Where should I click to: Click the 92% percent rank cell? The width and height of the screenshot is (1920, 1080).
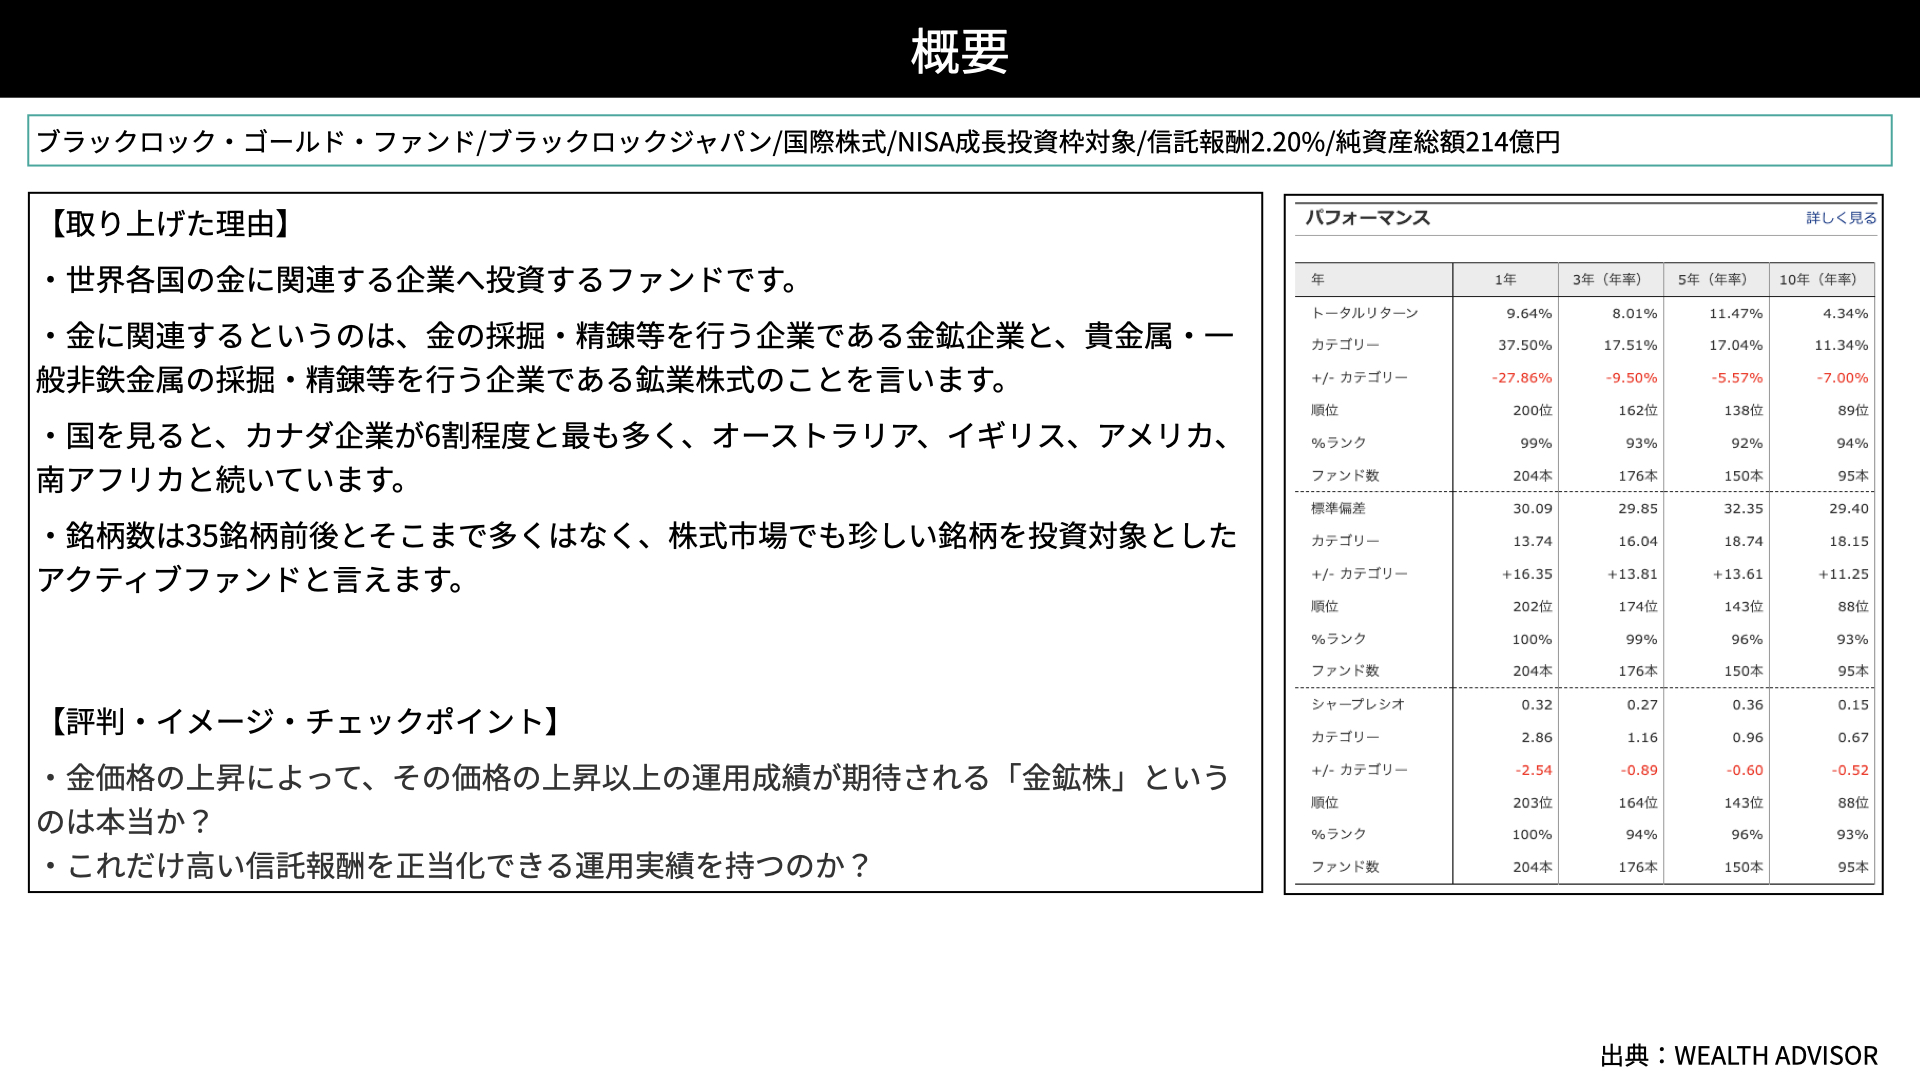pos(1747,443)
